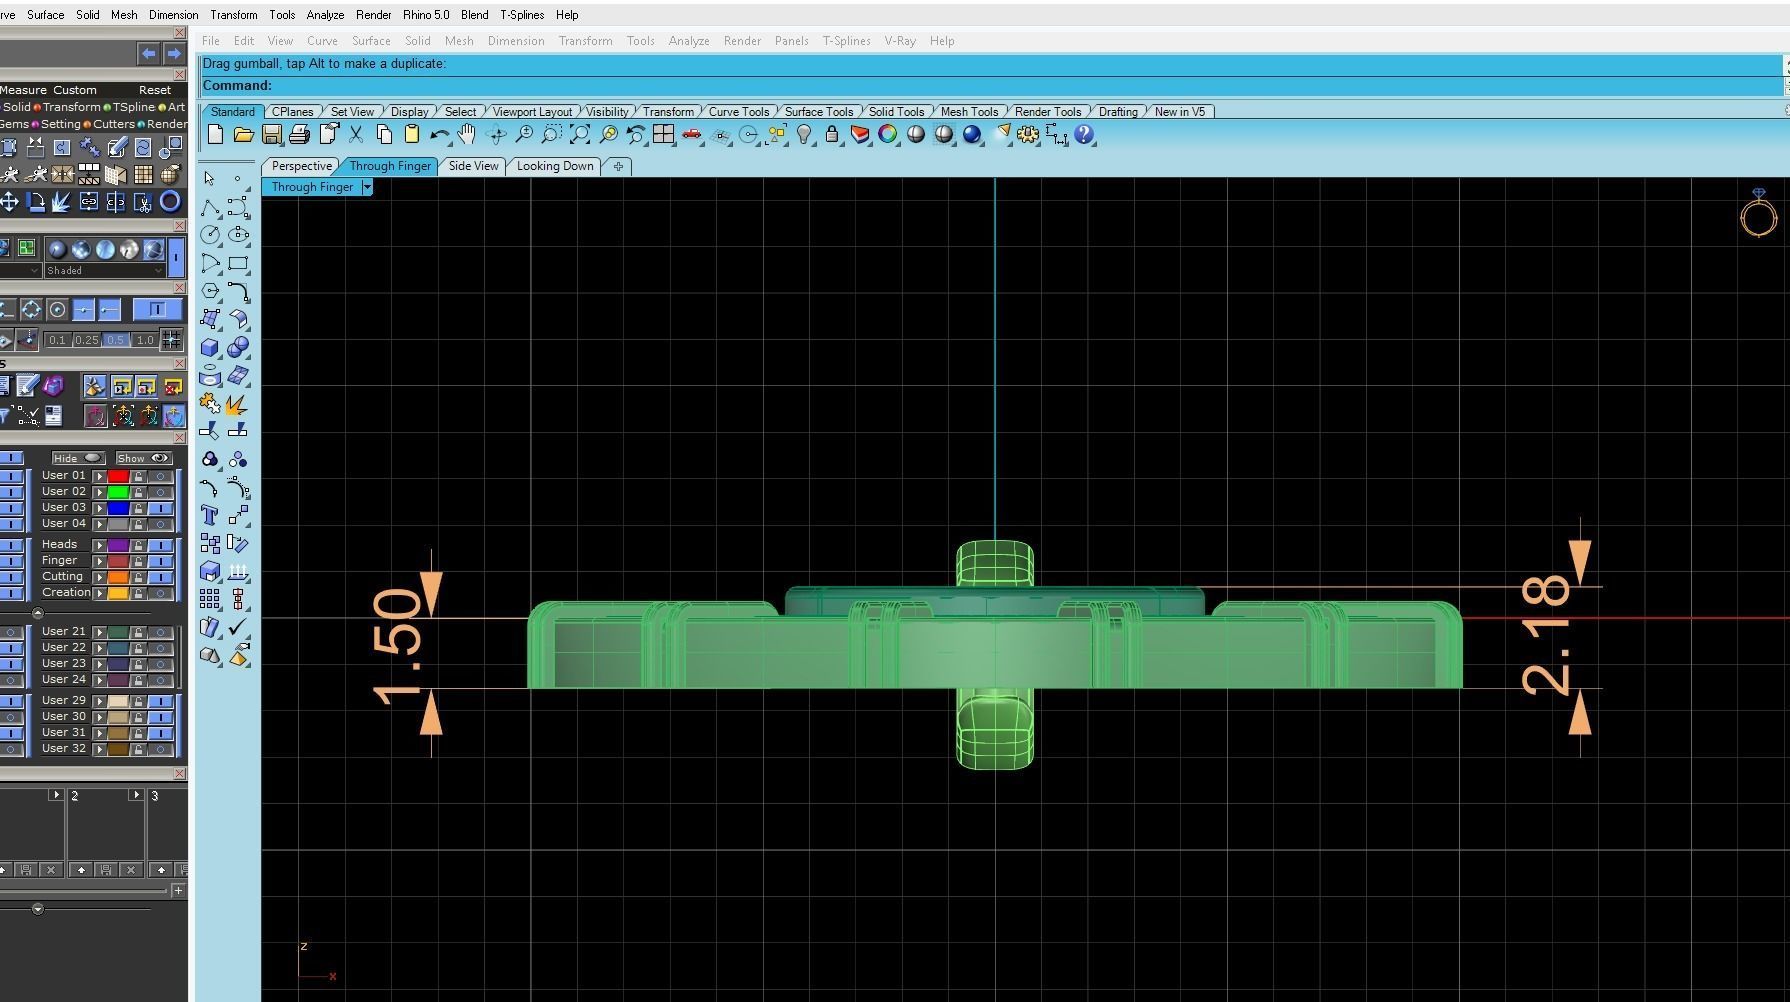The height and width of the screenshot is (1002, 1790).
Task: Toggle visibility of Heads layer
Action: click(x=160, y=545)
